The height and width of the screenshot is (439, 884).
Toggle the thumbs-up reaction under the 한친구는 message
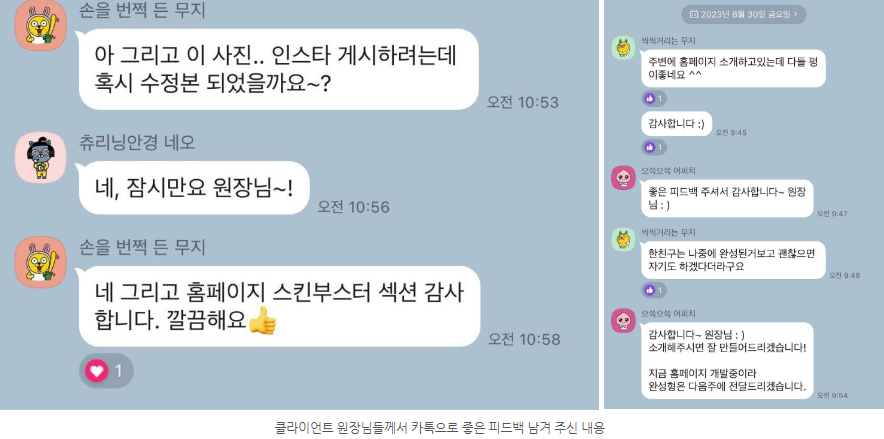point(654,290)
